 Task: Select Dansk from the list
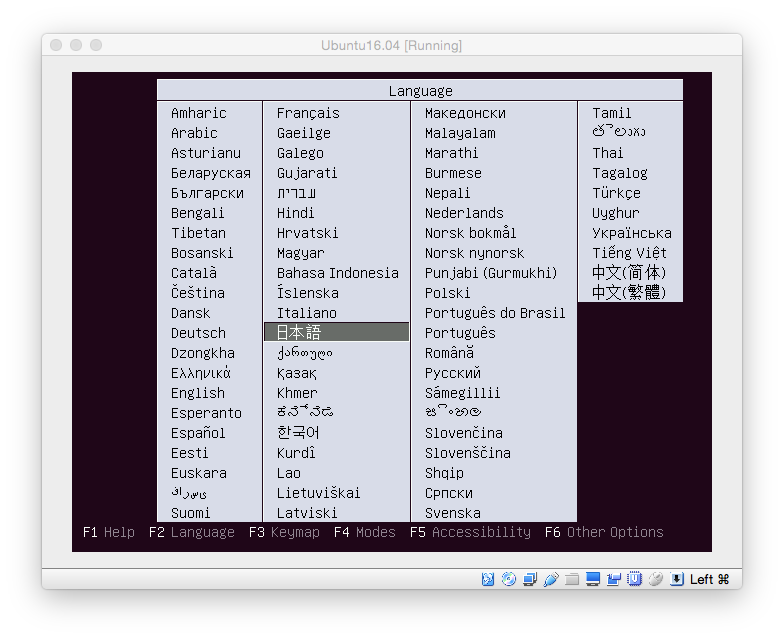pyautogui.click(x=190, y=313)
